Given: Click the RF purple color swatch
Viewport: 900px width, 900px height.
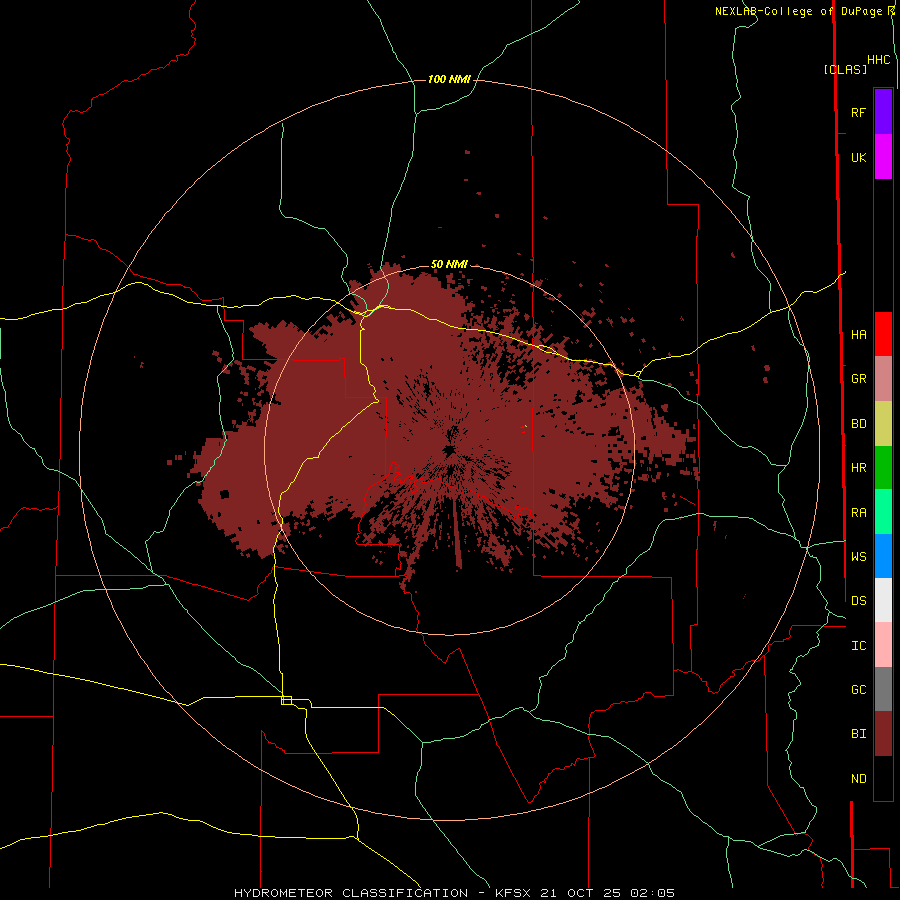Looking at the screenshot, I should (x=883, y=112).
